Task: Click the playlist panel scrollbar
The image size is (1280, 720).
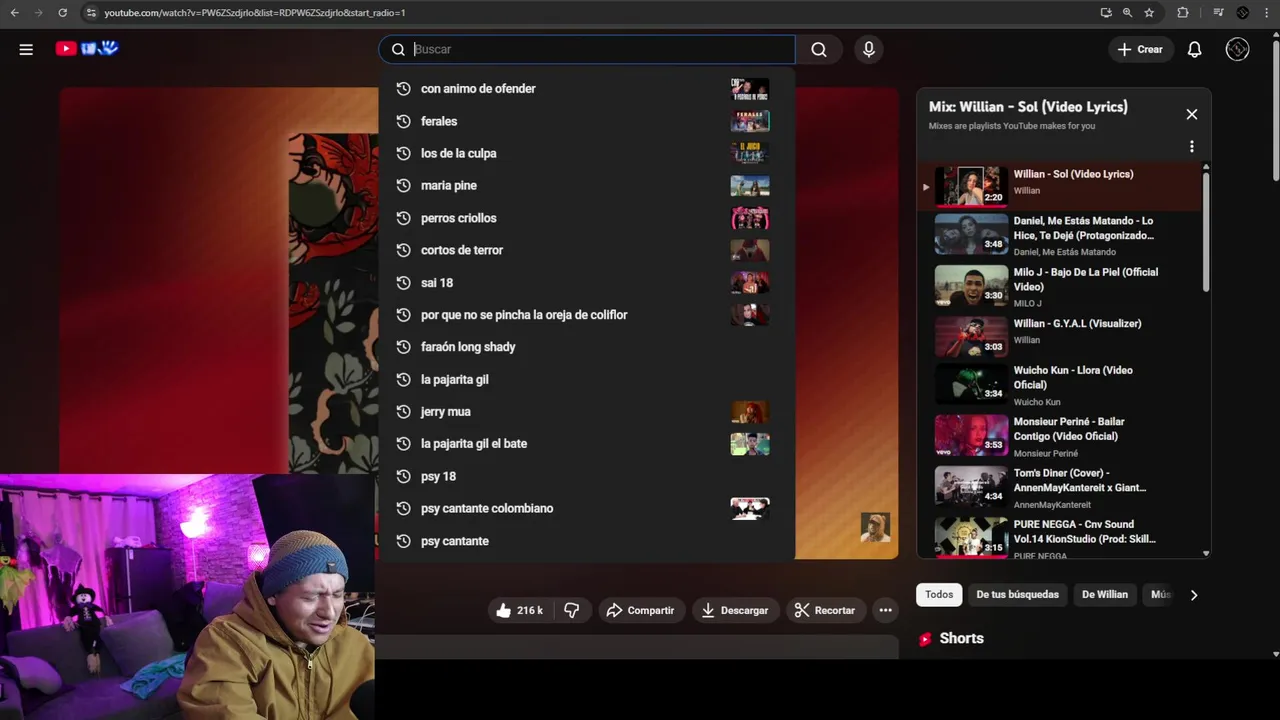Action: 1206,232
